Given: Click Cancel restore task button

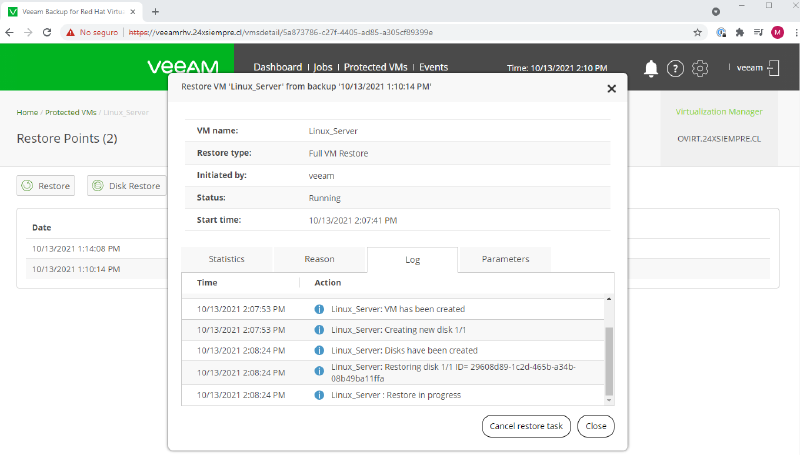Looking at the screenshot, I should tap(526, 426).
